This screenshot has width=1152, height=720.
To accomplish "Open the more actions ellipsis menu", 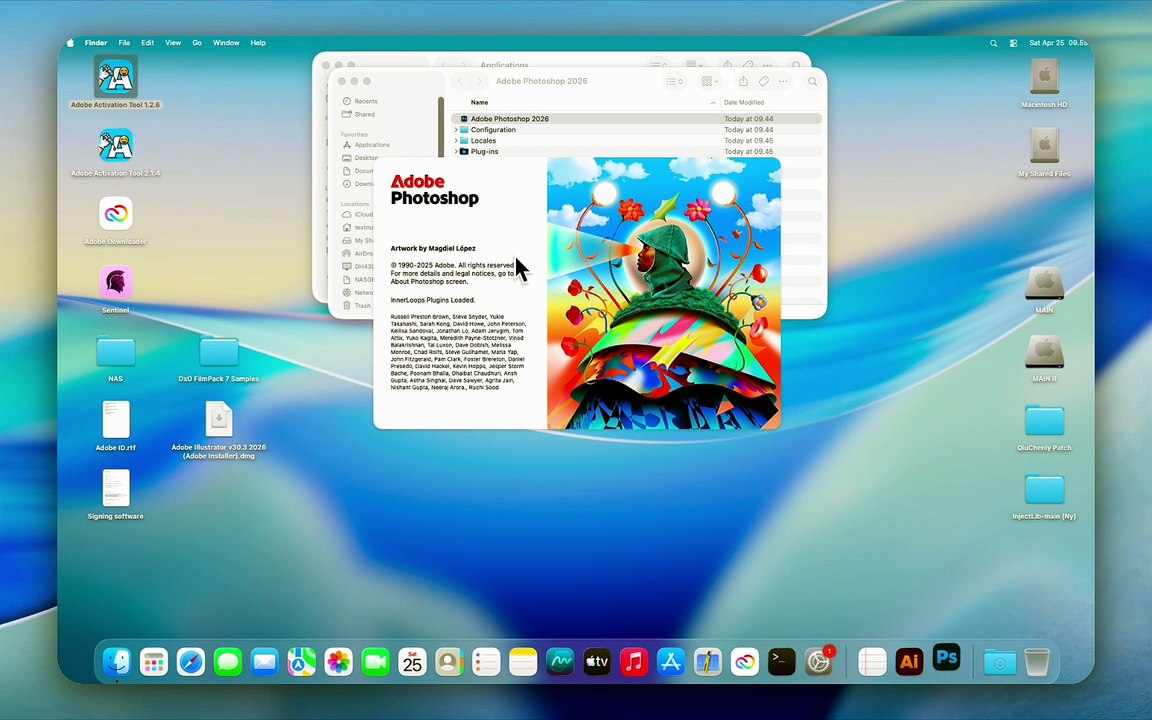I will (x=783, y=82).
